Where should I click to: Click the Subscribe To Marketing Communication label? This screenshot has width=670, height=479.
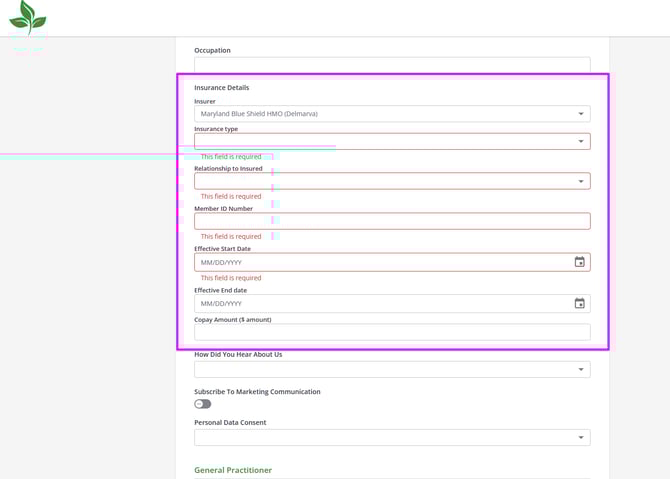(257, 392)
